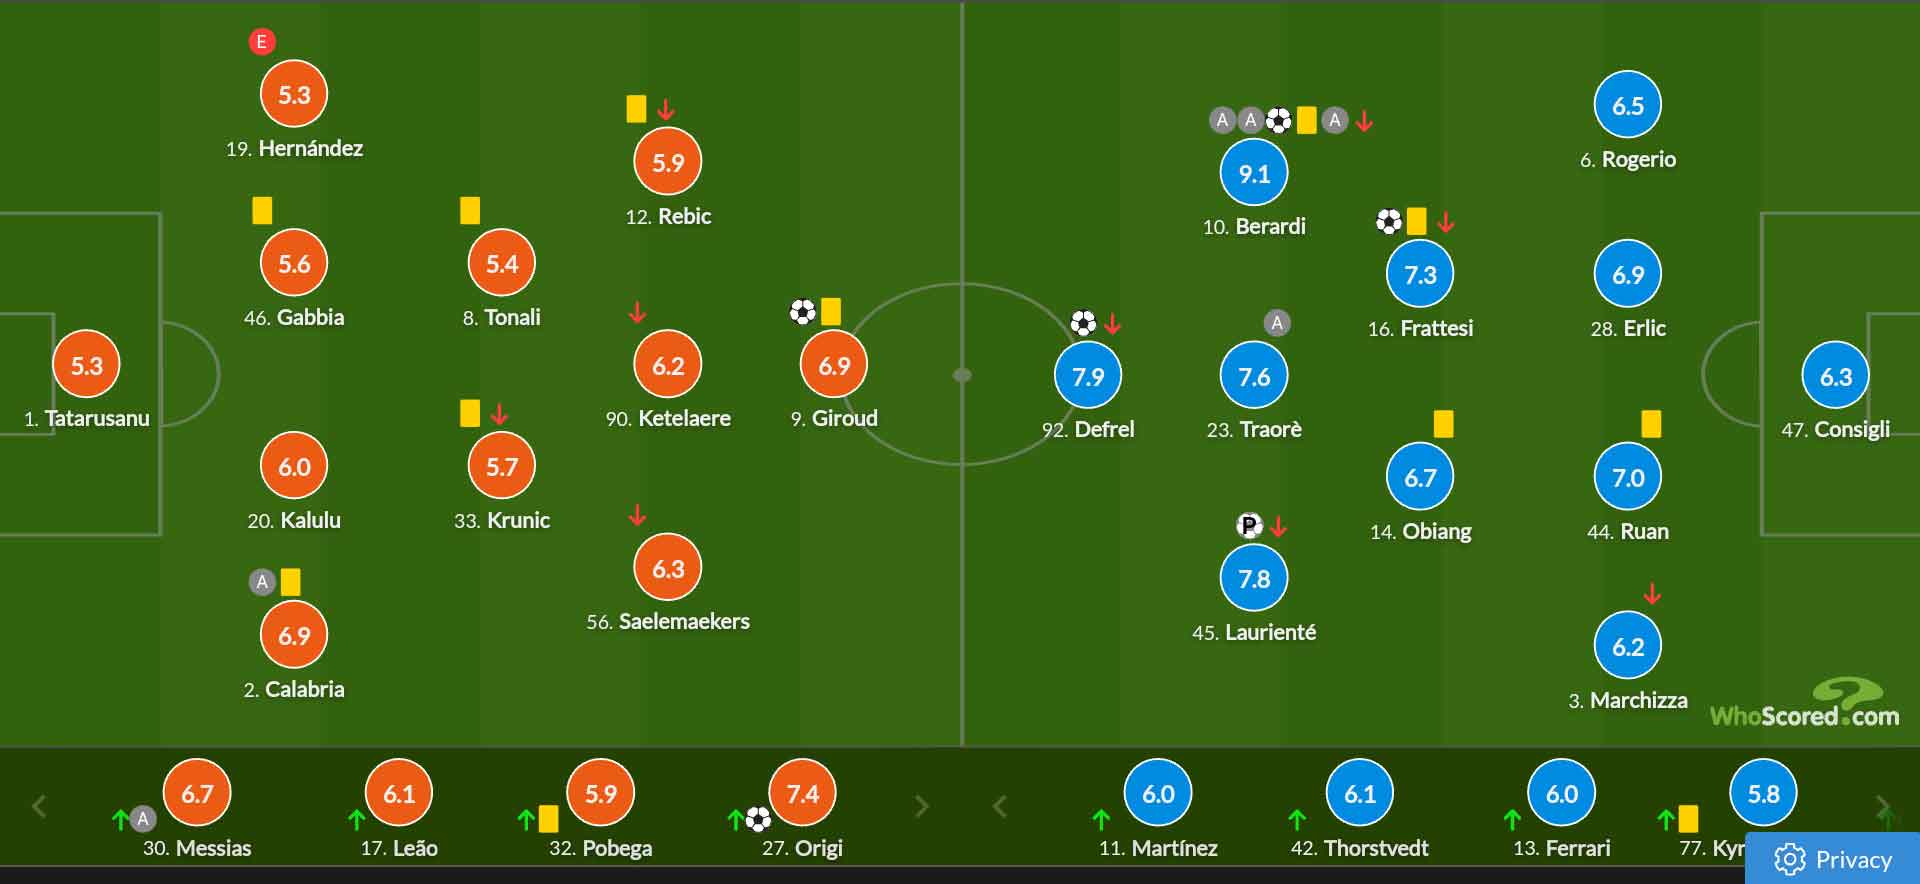Click Gabbia's yellow card icon
The height and width of the screenshot is (884, 1920).
[262, 210]
